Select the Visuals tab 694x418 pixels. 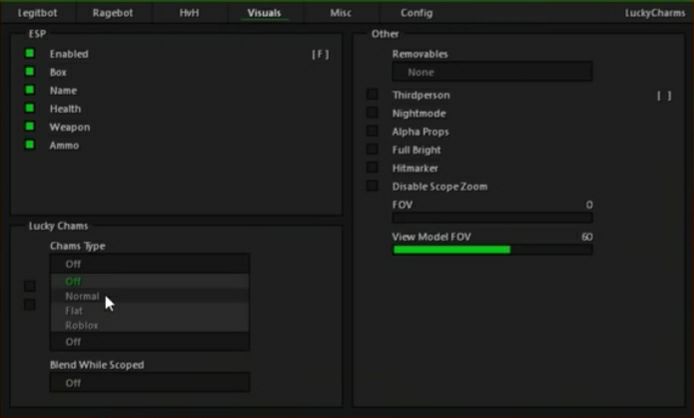(x=264, y=13)
